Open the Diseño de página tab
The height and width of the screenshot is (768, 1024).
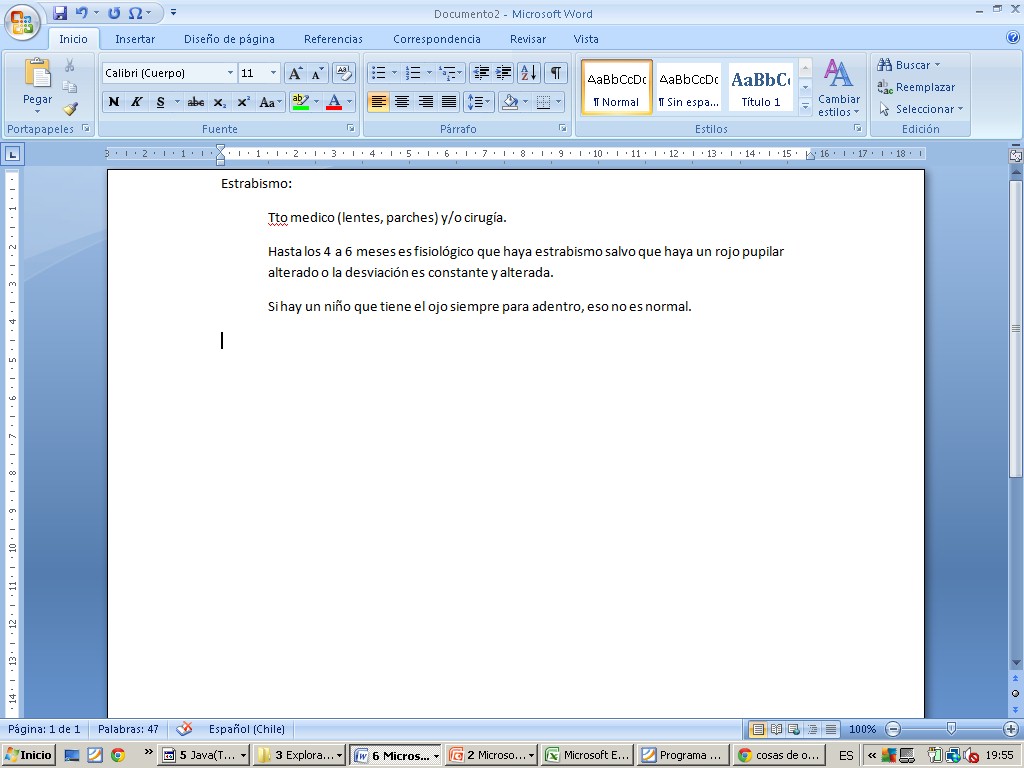click(x=229, y=39)
